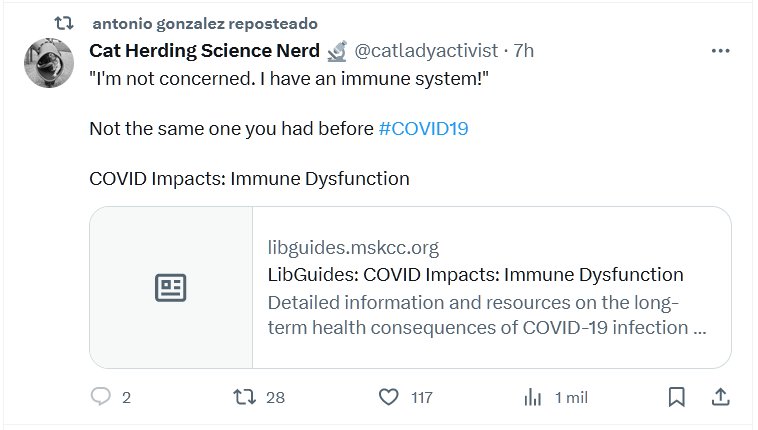
Task: Click the Cat Herding Science Nerd avatar
Action: click(x=47, y=62)
